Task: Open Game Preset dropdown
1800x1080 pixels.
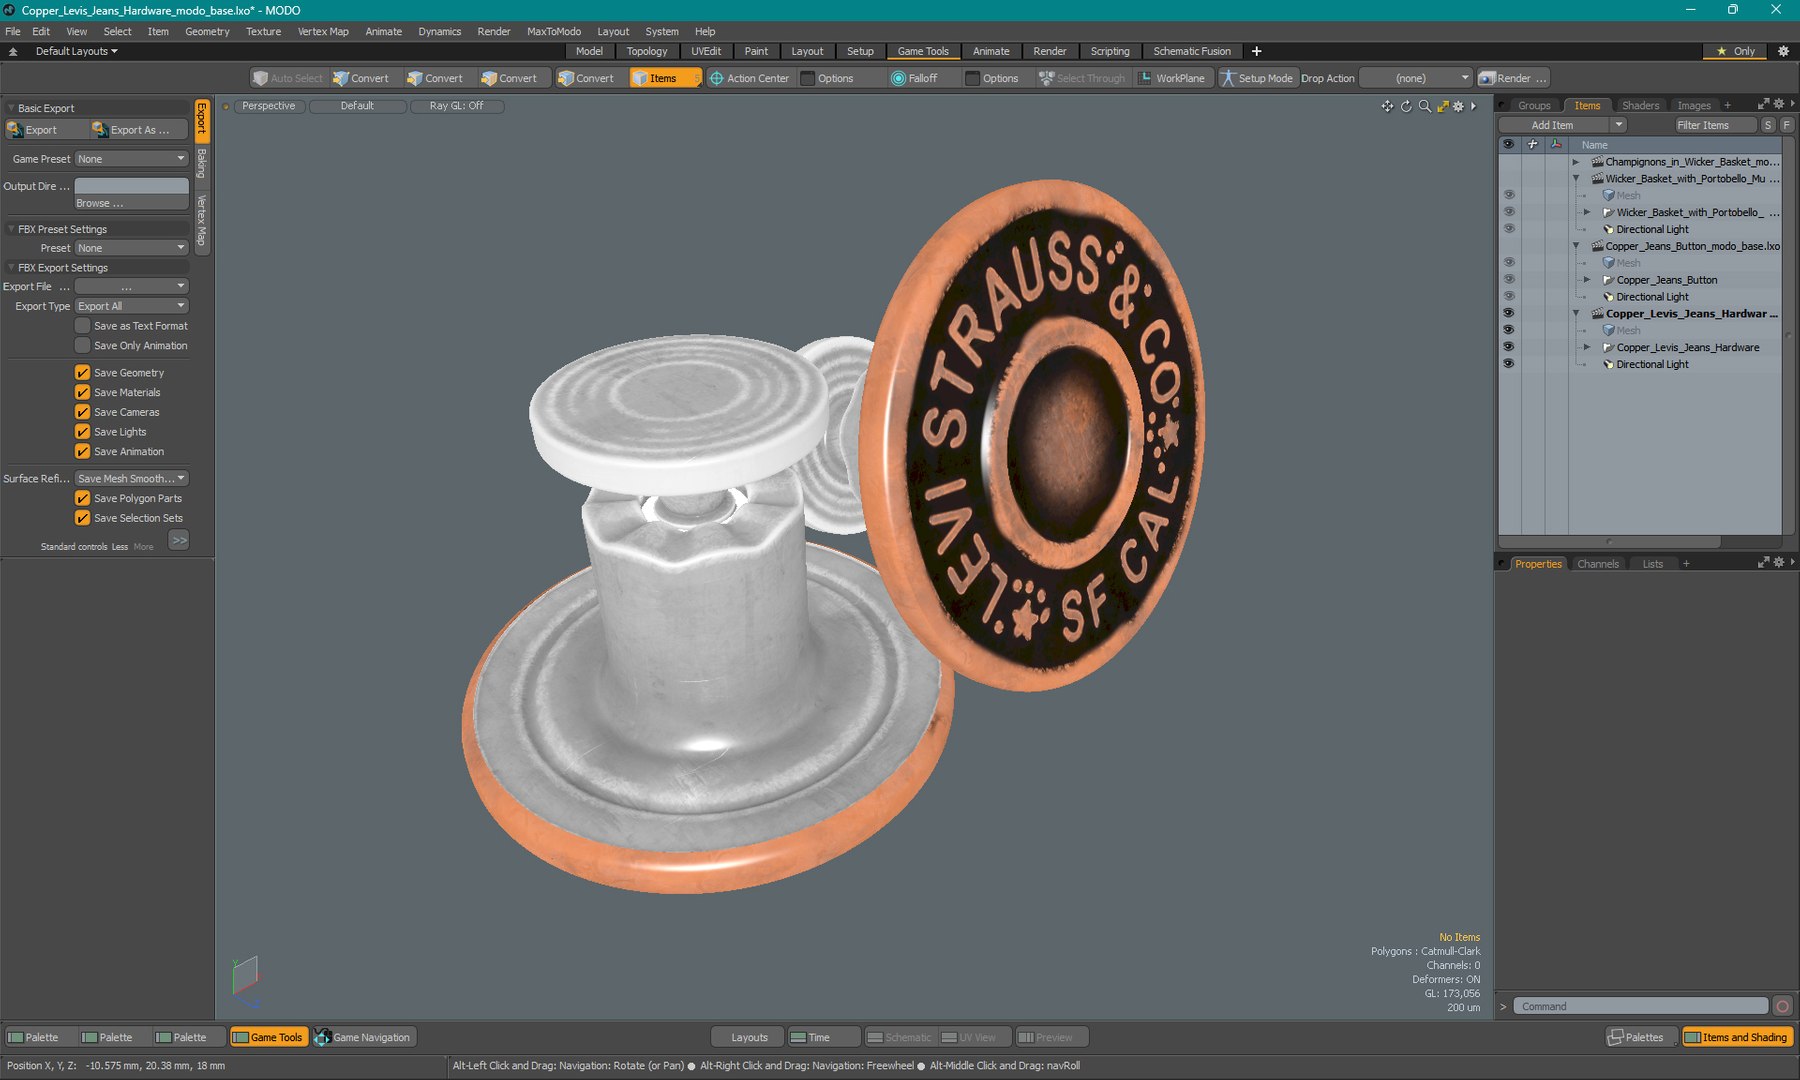Action: (x=132, y=159)
